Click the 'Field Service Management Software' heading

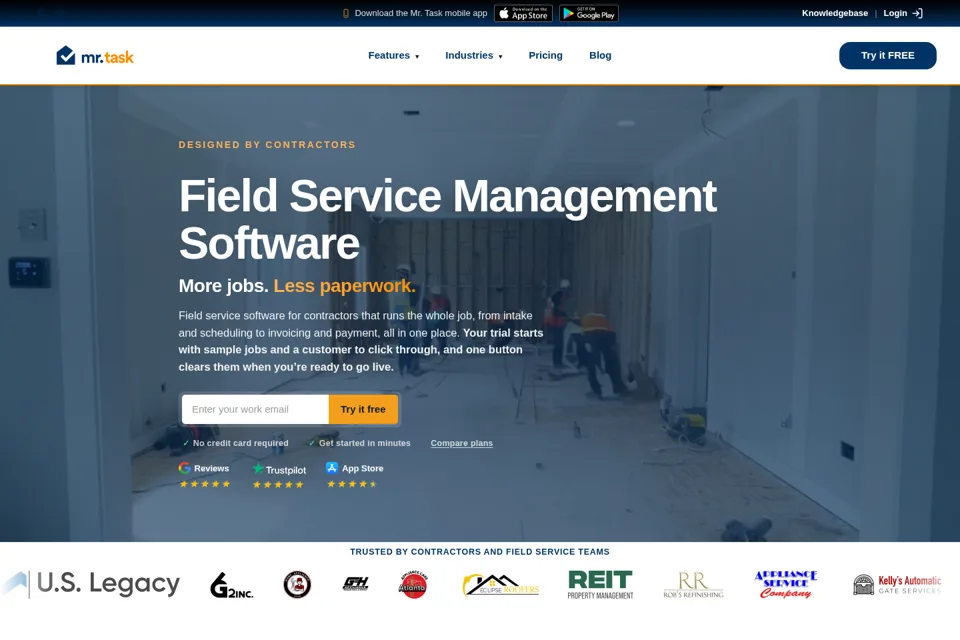click(448, 219)
